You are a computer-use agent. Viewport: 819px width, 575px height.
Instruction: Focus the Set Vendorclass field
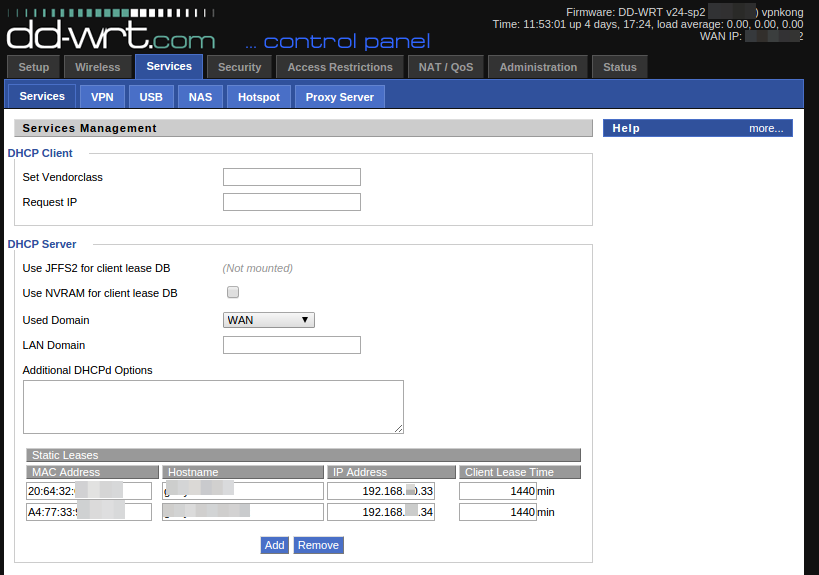(x=291, y=177)
